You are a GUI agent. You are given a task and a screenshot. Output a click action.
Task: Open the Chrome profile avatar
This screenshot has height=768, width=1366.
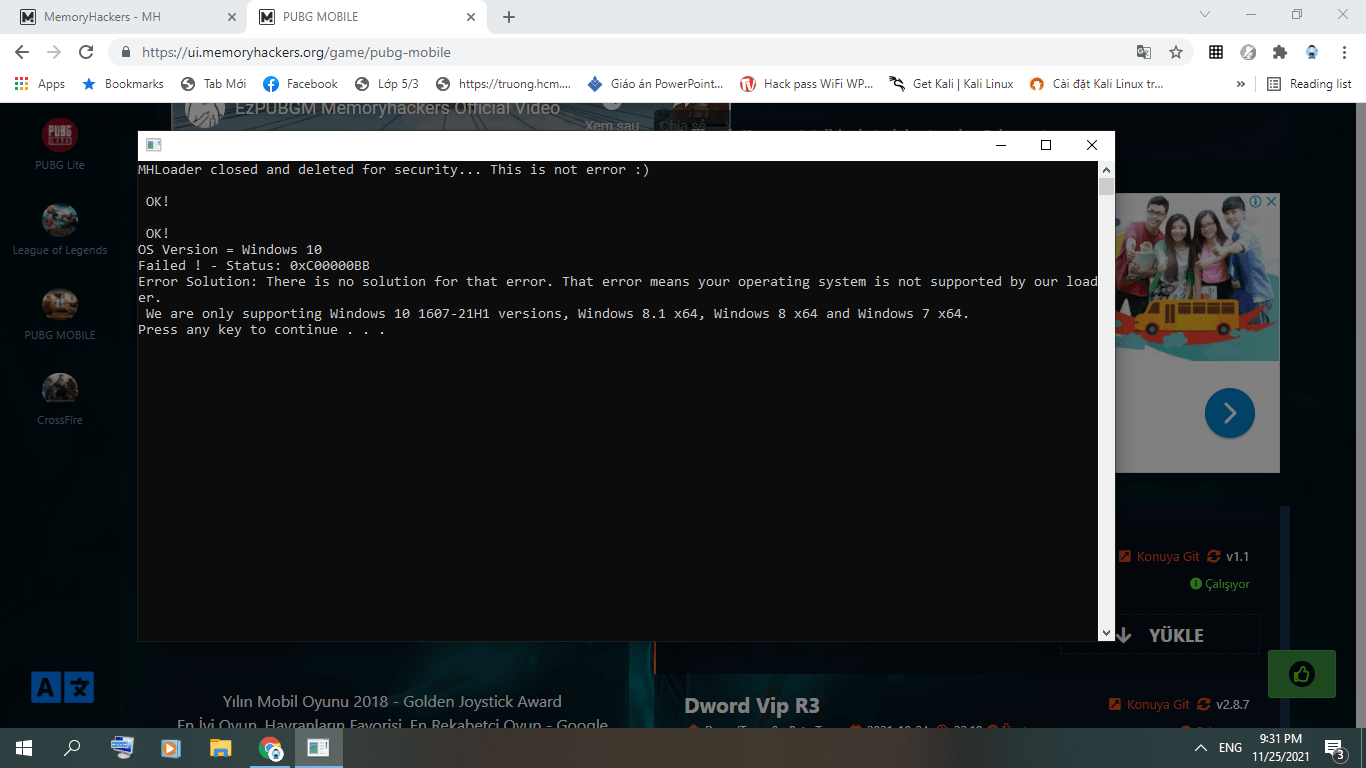coord(1312,52)
